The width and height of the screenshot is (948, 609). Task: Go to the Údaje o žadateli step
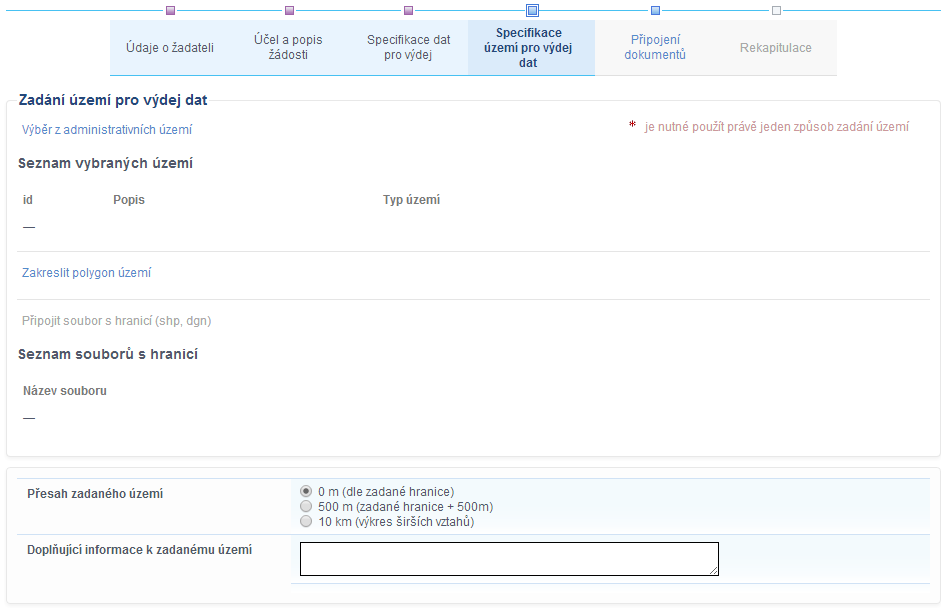tap(170, 48)
